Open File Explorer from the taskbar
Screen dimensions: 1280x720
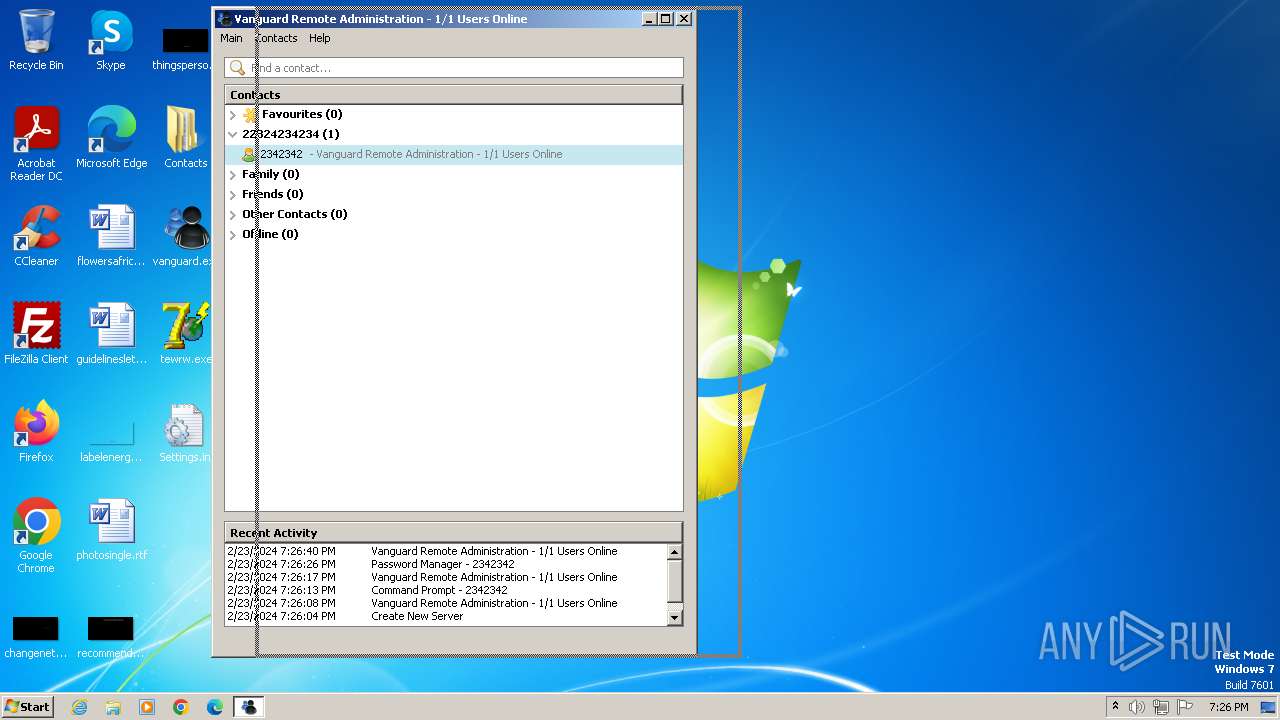click(x=113, y=707)
